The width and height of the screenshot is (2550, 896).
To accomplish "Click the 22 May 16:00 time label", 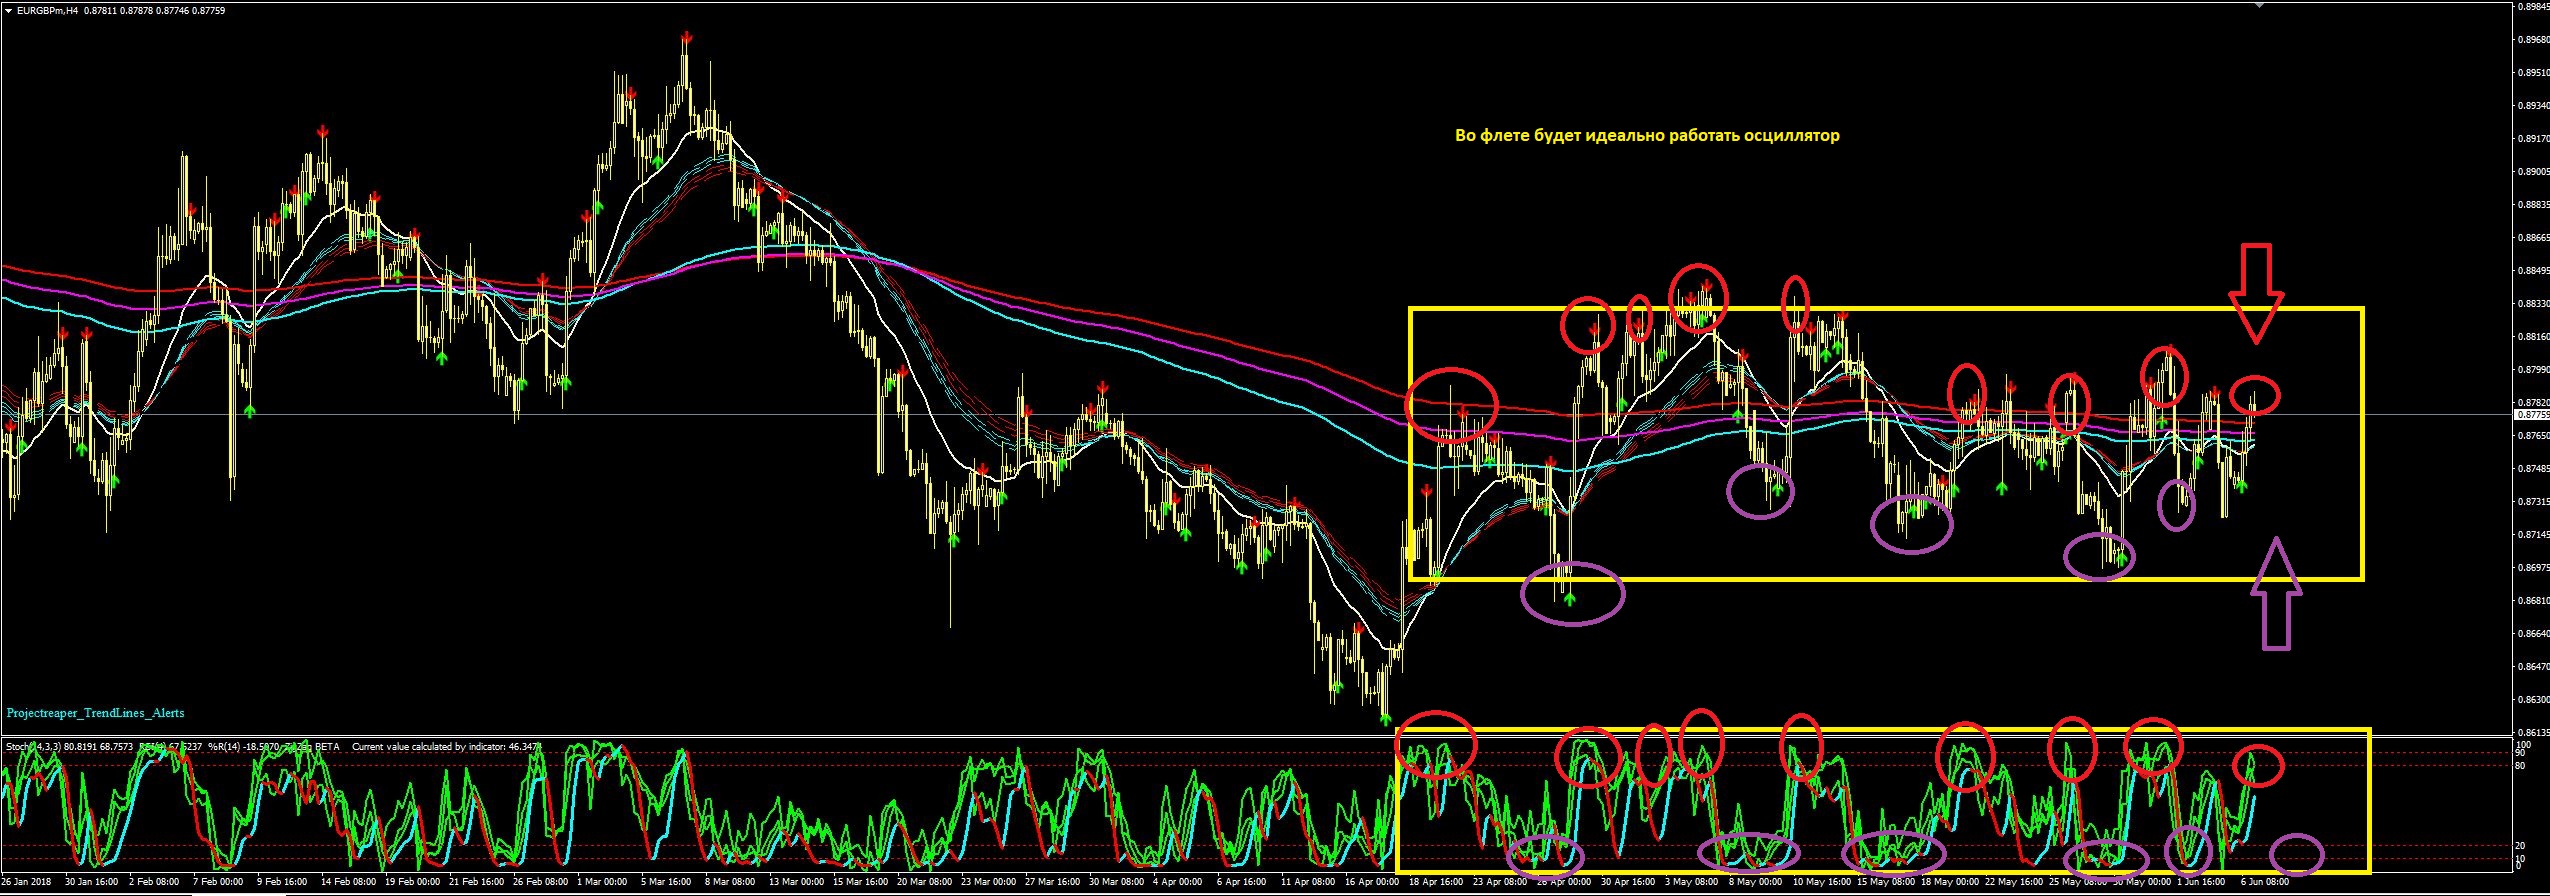I will click(2012, 882).
